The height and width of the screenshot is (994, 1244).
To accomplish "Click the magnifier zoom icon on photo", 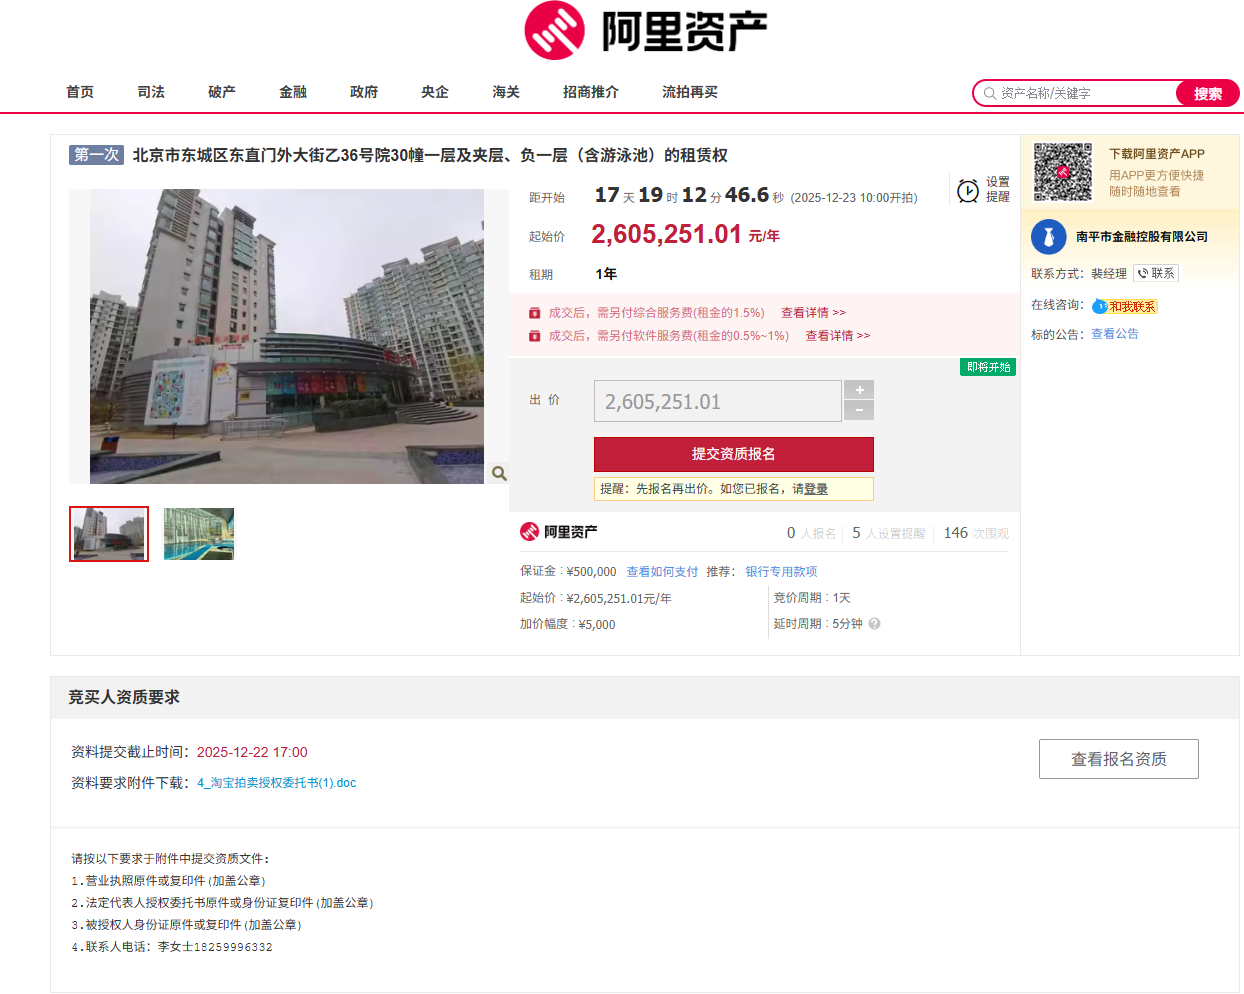I will click(499, 473).
